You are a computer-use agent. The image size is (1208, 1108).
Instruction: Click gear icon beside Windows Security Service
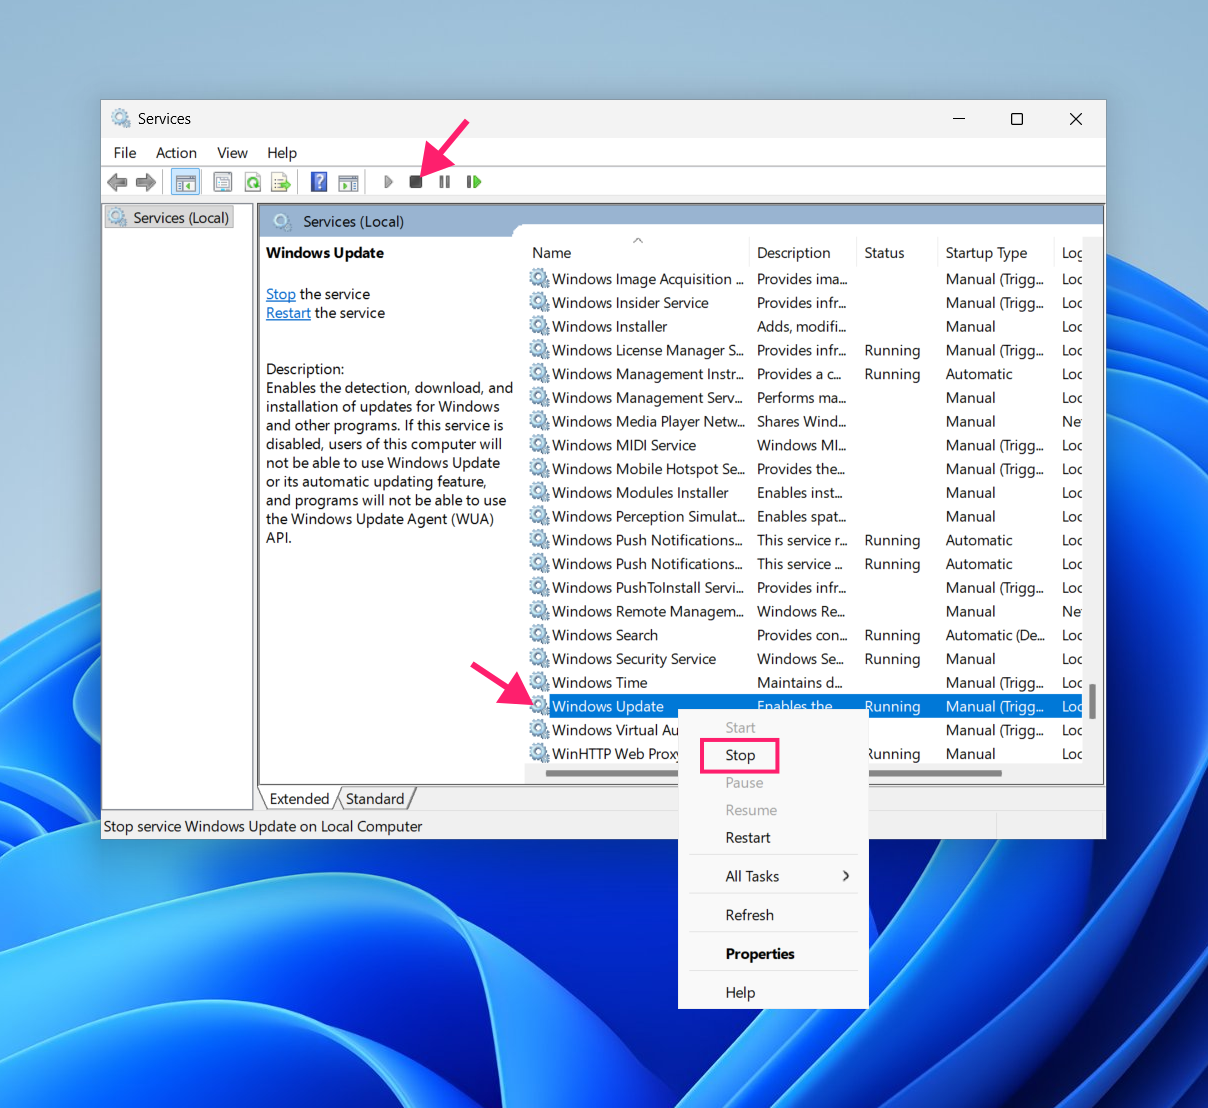tap(539, 659)
